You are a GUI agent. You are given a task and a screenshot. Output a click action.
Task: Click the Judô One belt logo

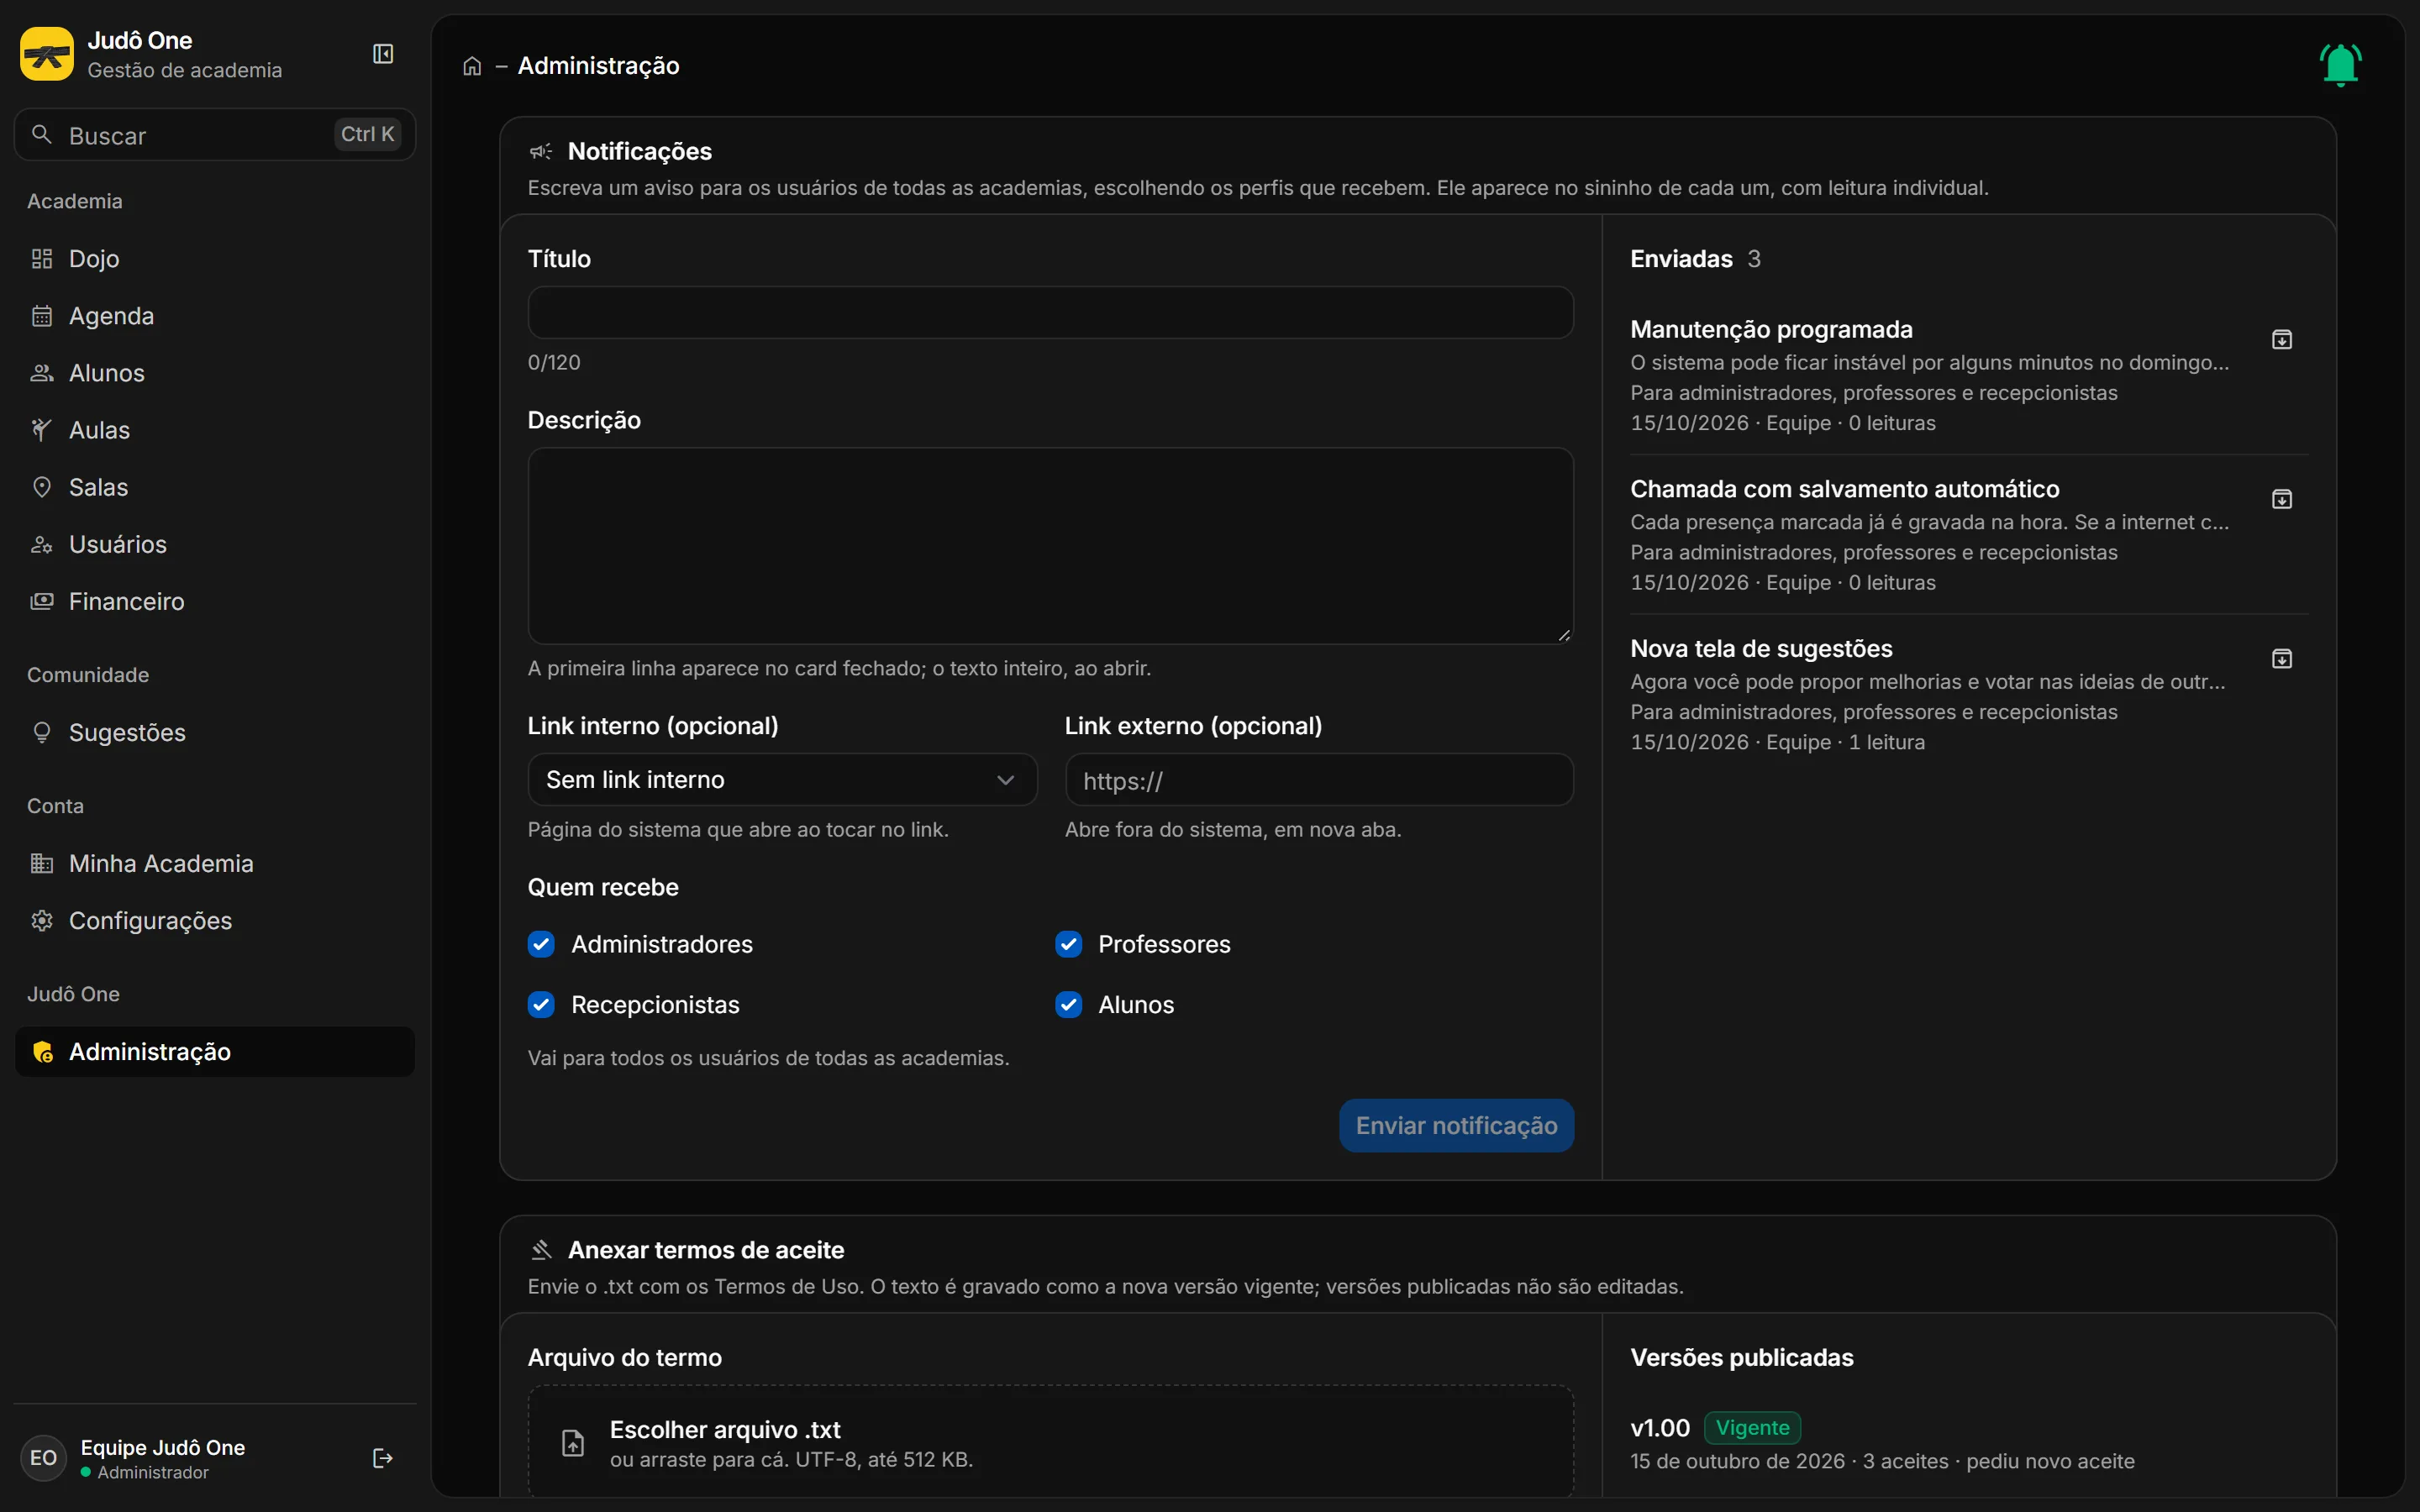pos(46,54)
